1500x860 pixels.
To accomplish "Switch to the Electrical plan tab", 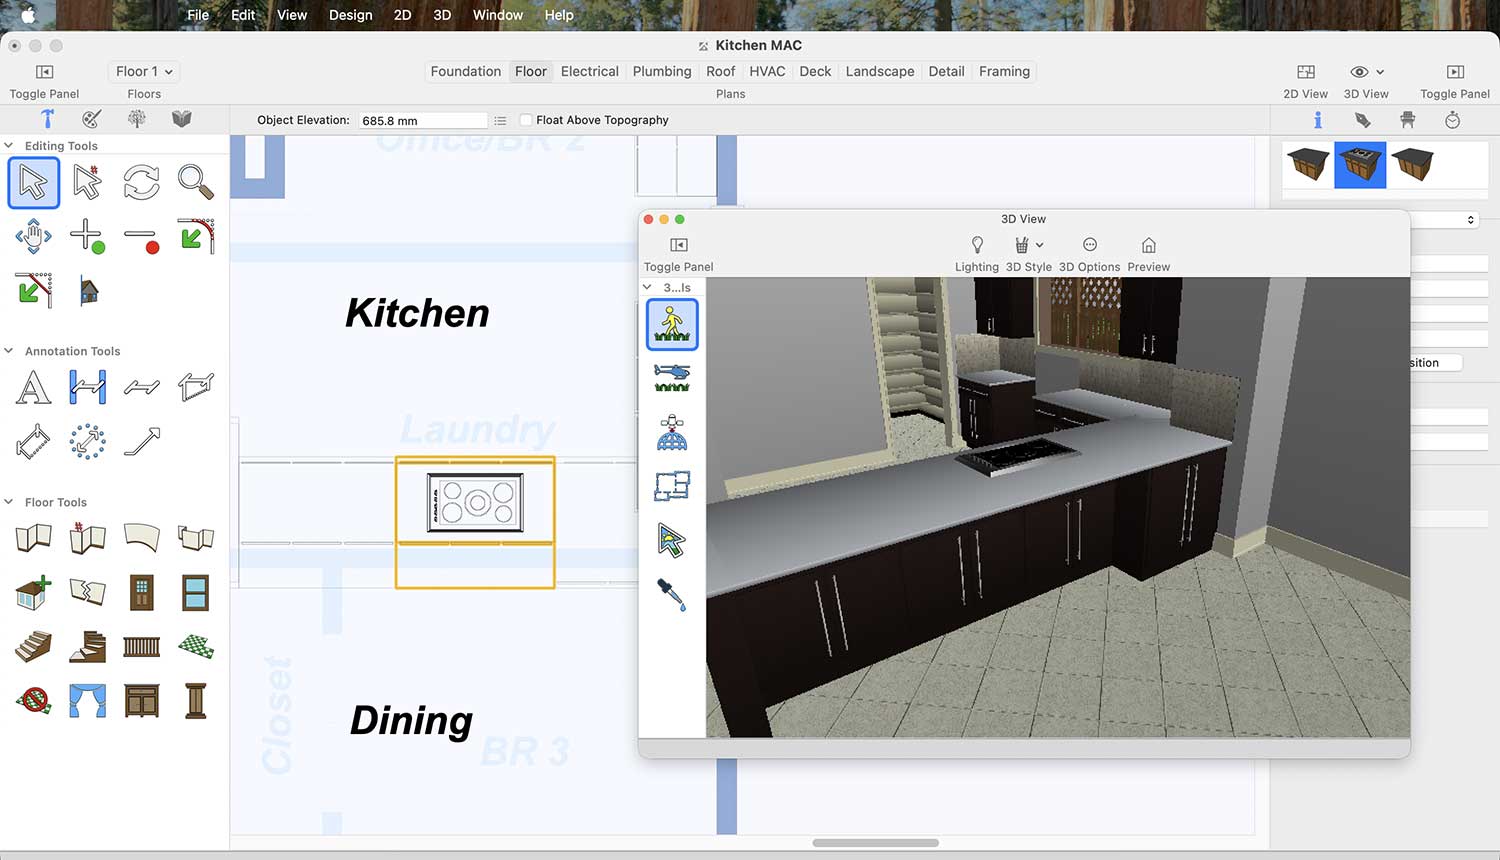I will [x=589, y=72].
